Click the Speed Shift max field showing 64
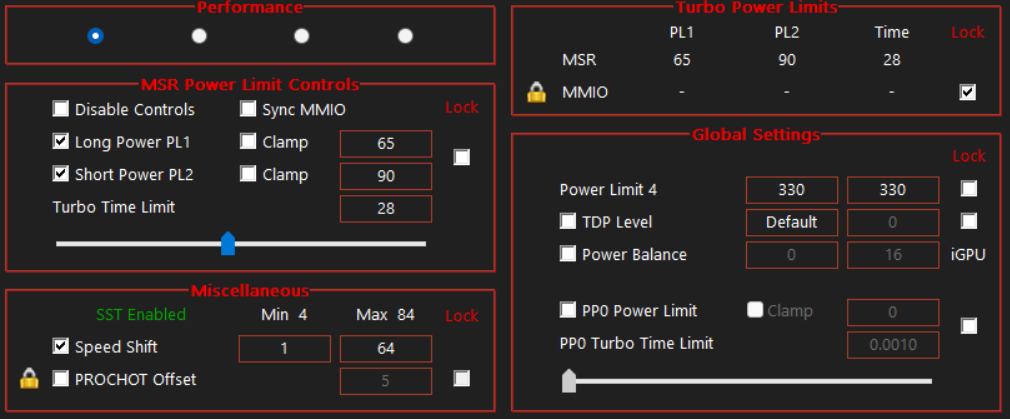The height and width of the screenshot is (419, 1010). (386, 349)
